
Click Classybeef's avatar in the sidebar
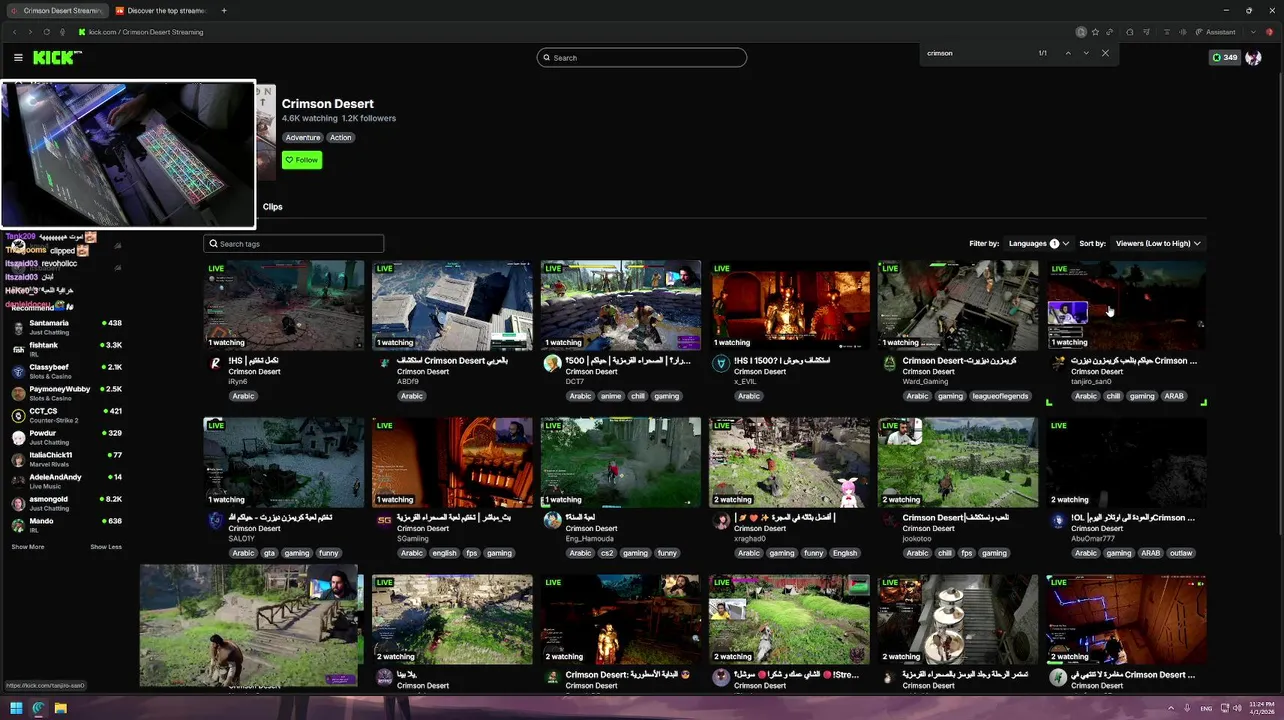[x=18, y=372]
